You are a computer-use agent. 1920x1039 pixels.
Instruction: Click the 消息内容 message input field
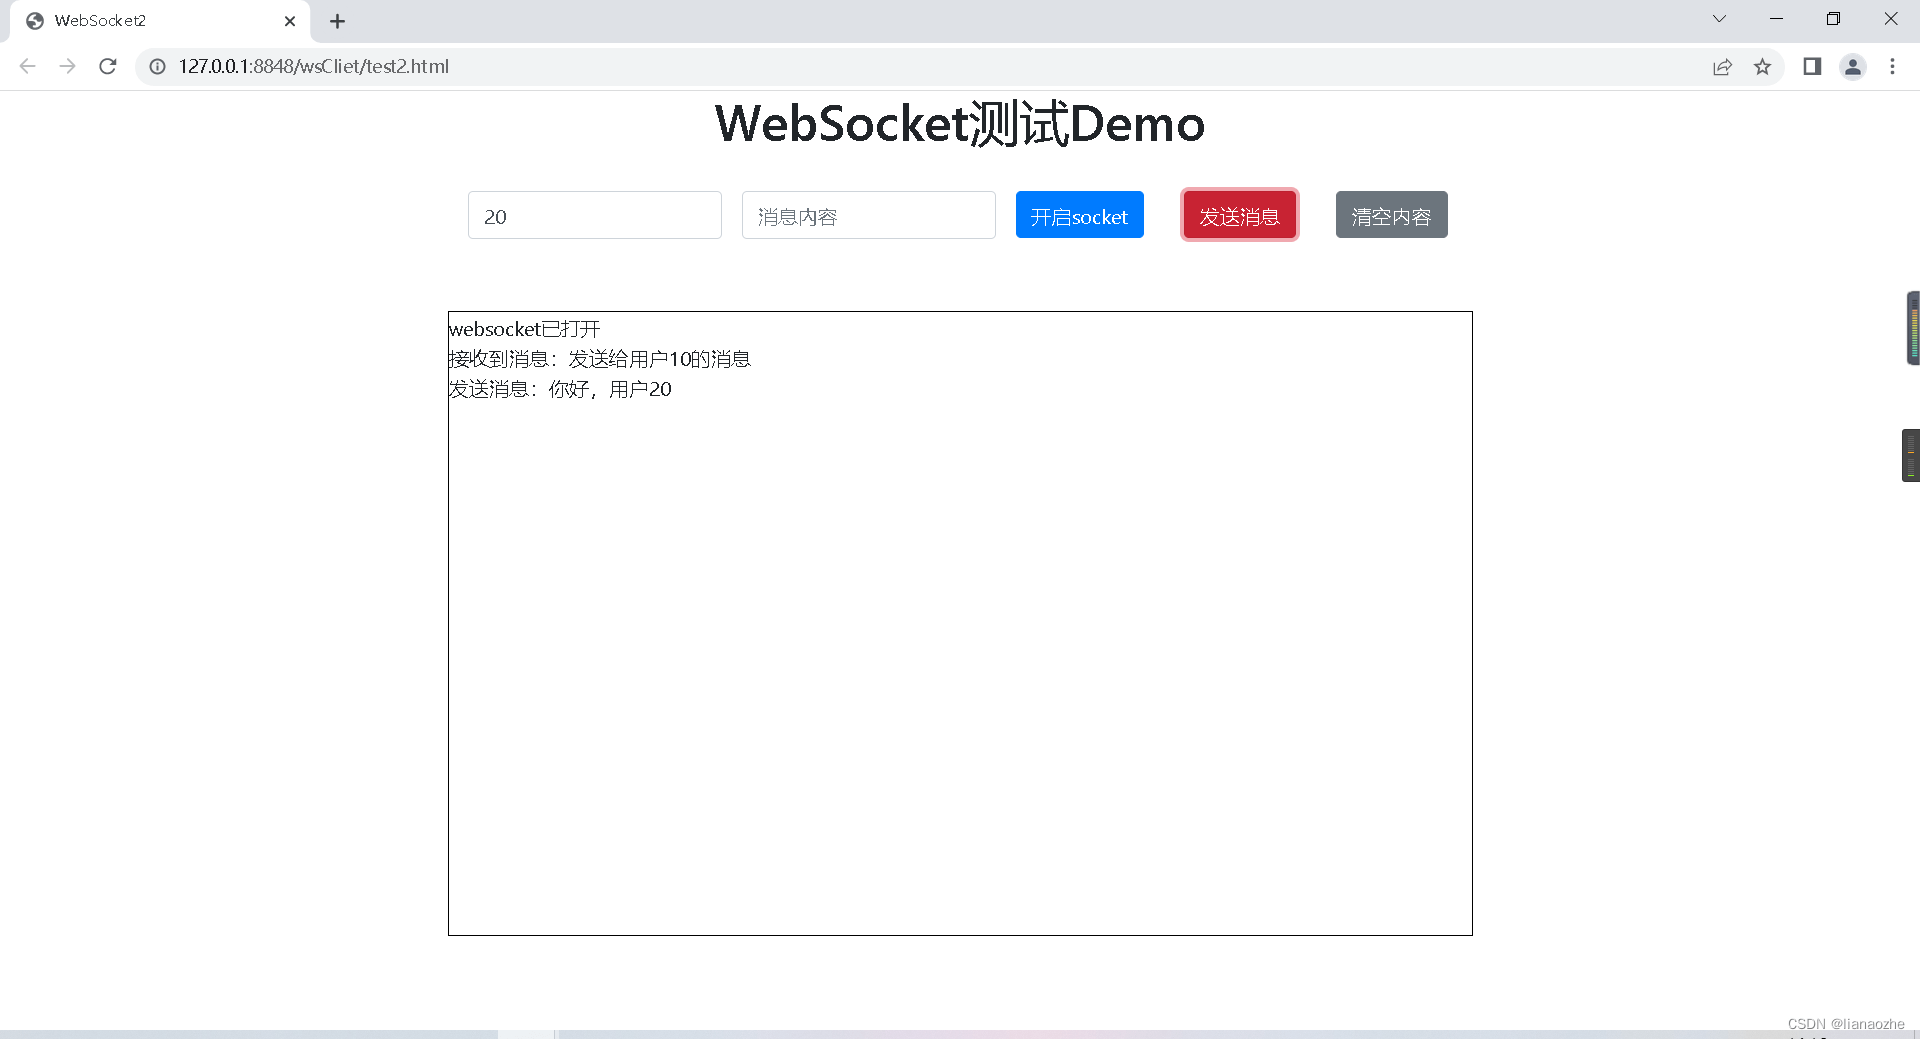click(x=868, y=215)
